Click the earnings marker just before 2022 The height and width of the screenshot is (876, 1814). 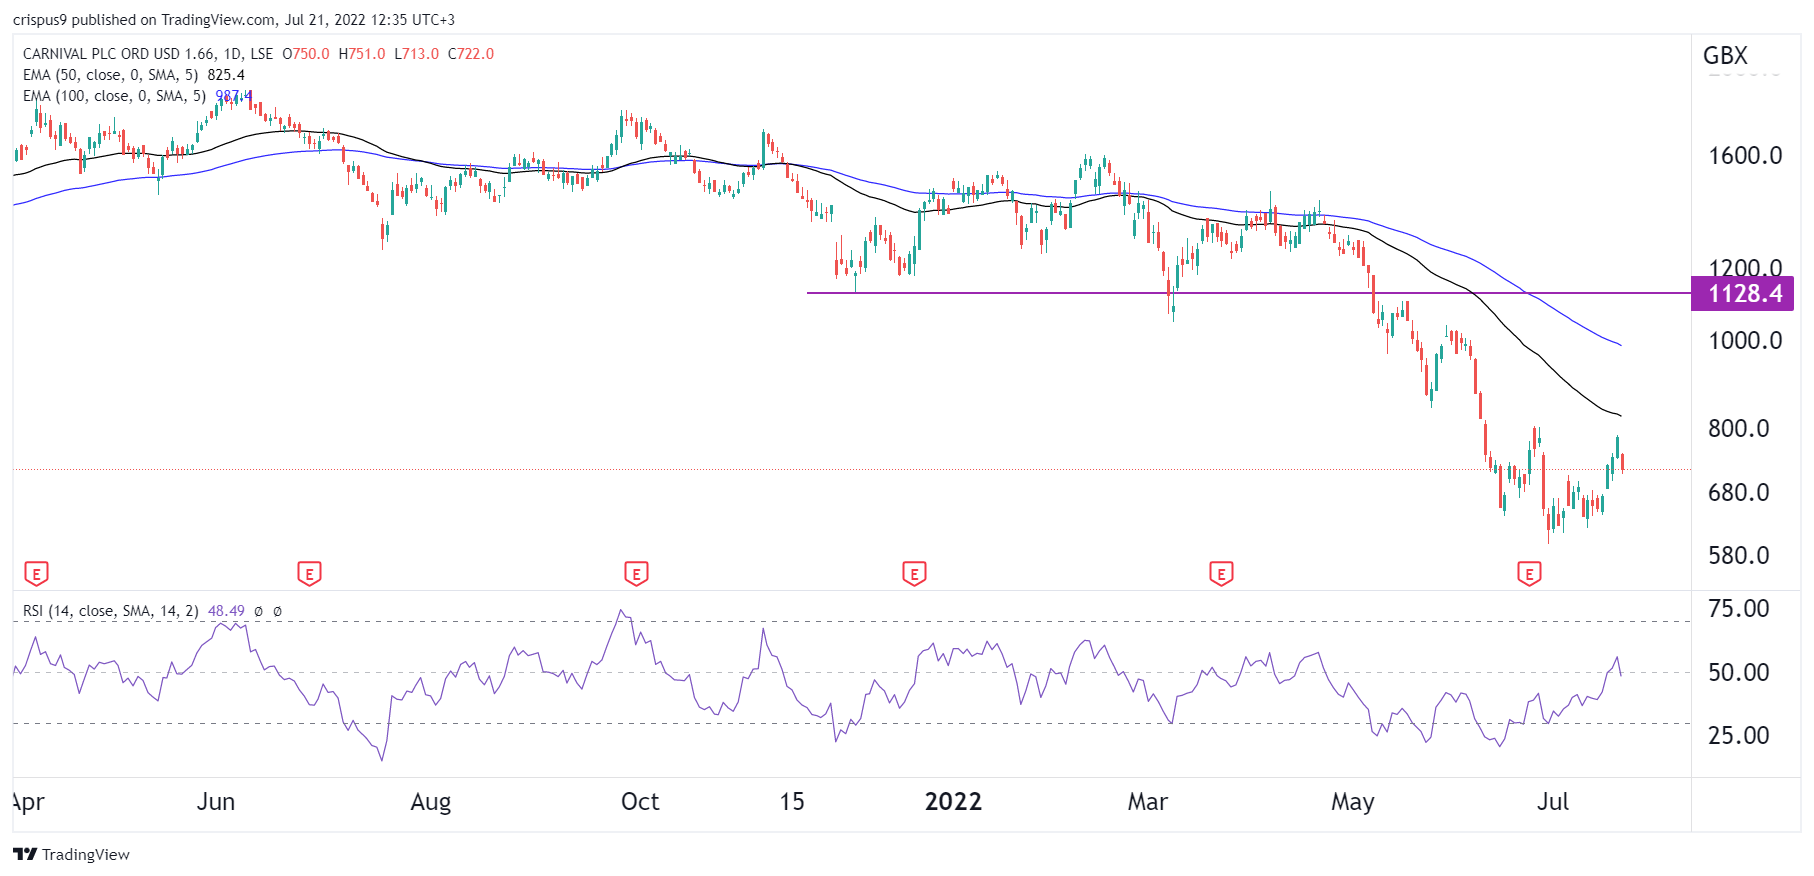[914, 574]
